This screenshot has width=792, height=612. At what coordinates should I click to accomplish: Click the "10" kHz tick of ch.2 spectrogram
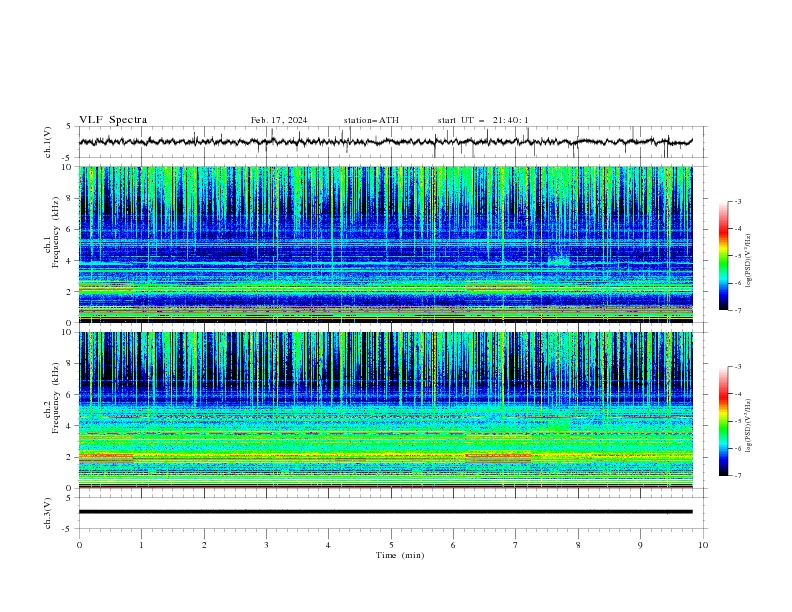click(69, 332)
